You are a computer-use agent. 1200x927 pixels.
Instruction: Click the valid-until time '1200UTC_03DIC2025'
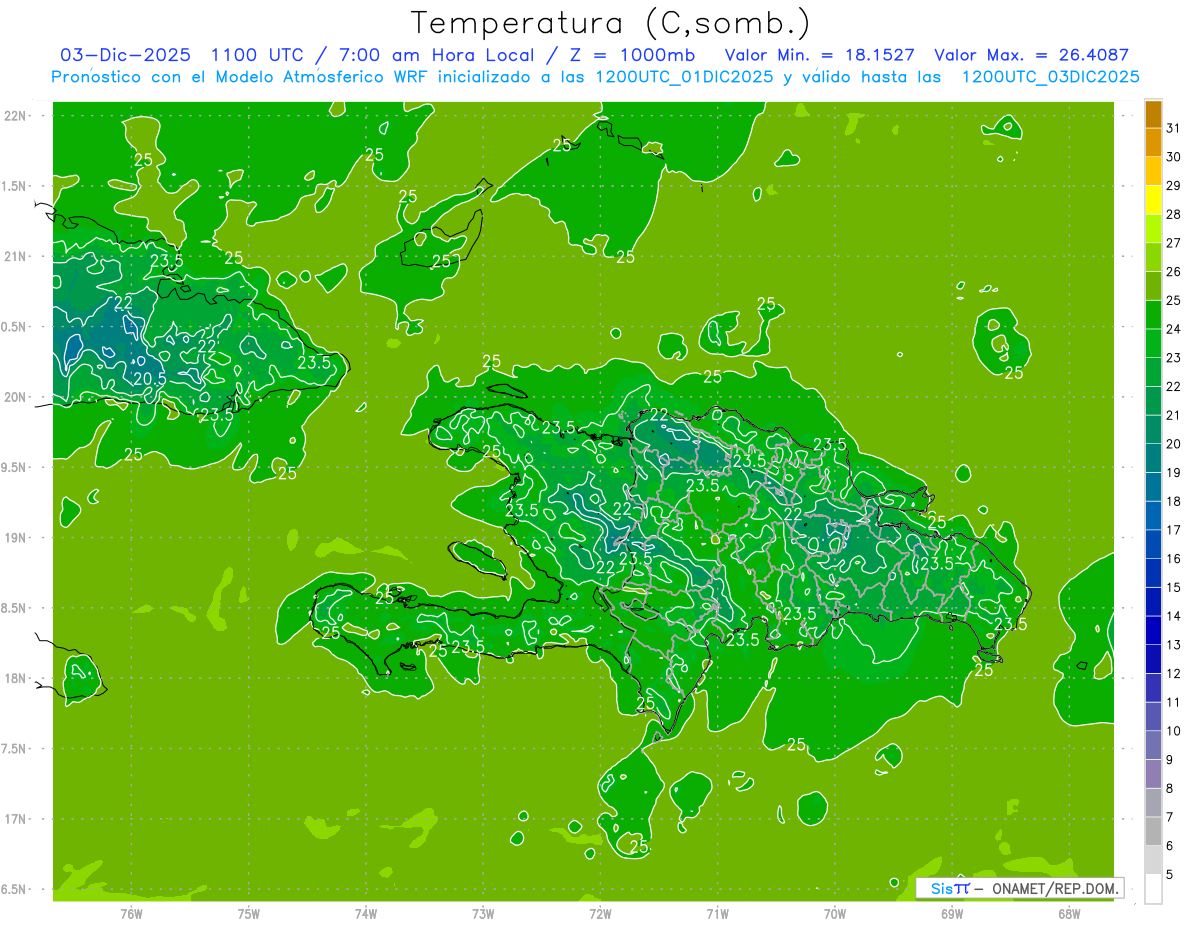click(x=1050, y=77)
